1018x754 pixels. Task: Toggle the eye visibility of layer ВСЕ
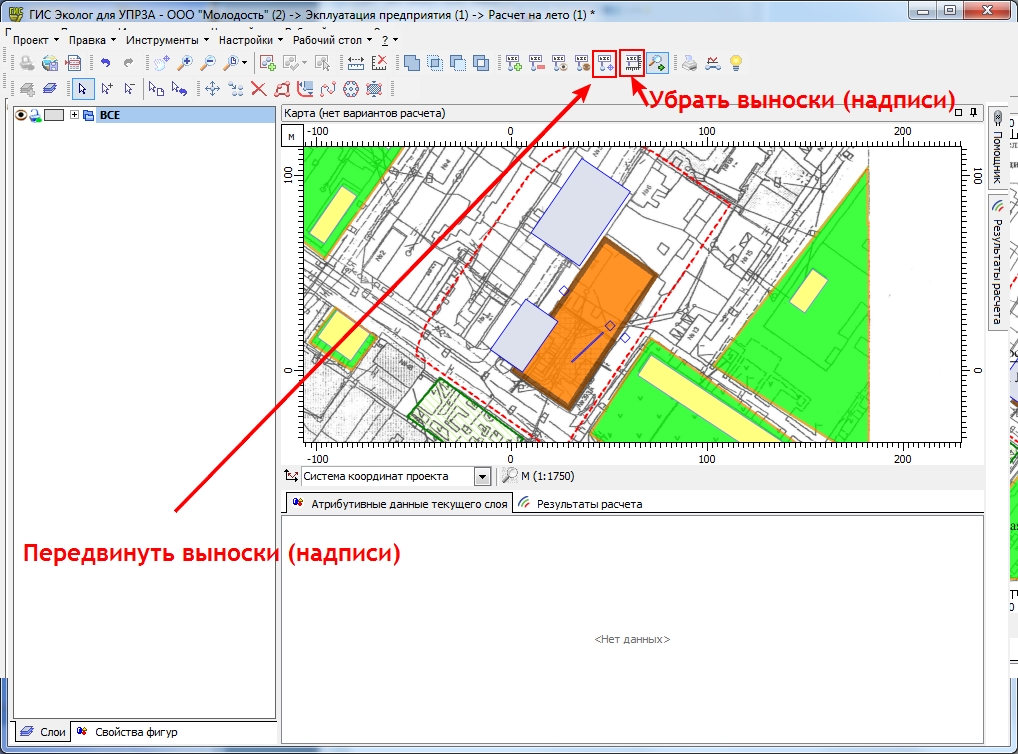click(20, 115)
